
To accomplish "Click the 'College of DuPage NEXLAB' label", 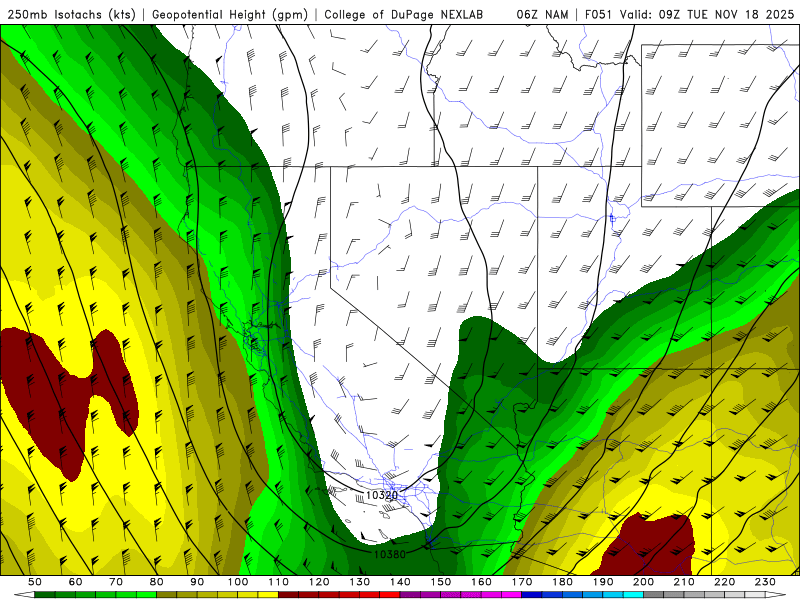I will click(x=404, y=15).
